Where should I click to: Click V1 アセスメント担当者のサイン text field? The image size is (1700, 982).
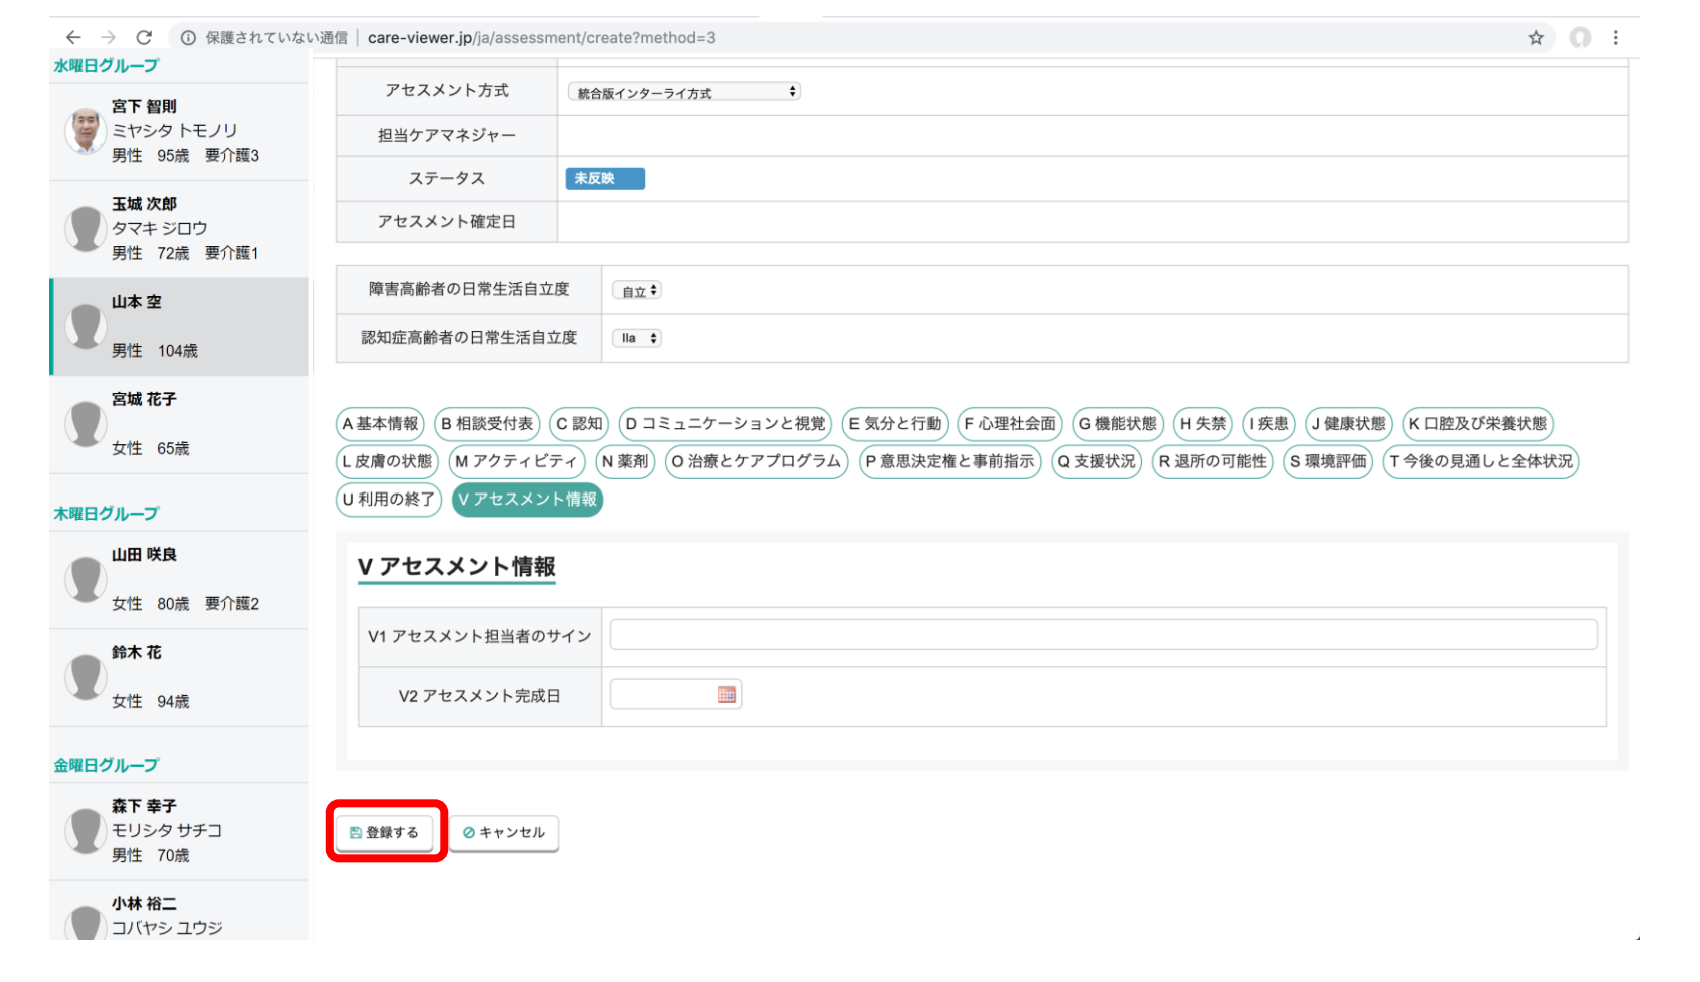click(x=1103, y=635)
